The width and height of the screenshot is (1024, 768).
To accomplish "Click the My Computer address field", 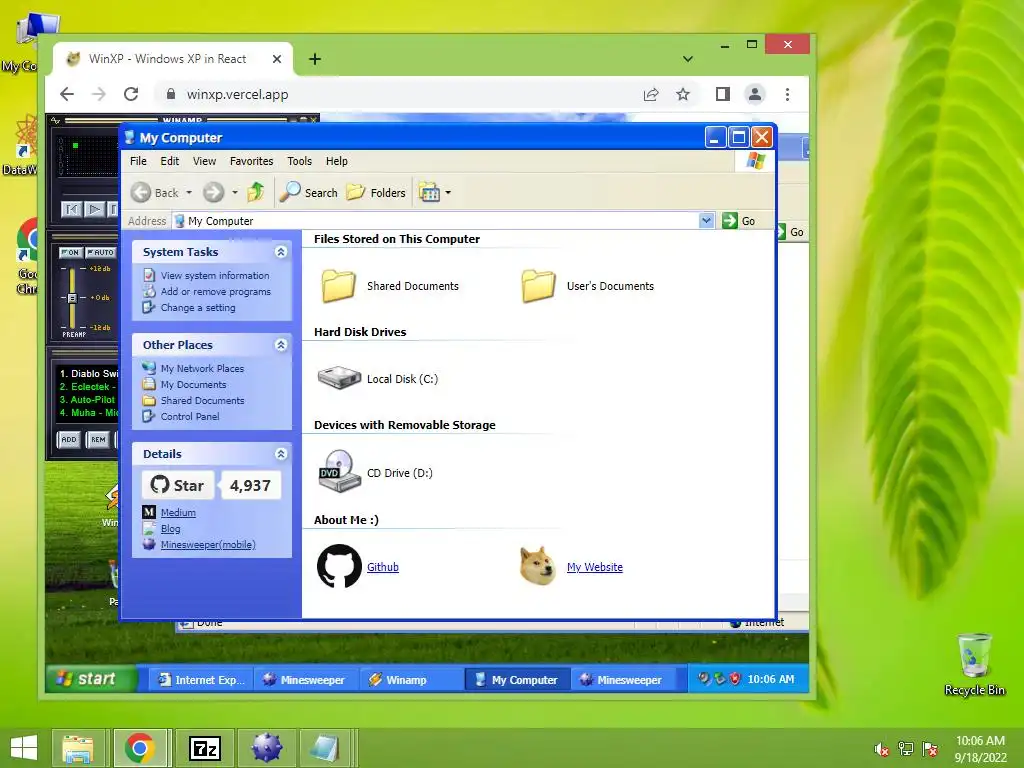I will tap(436, 221).
